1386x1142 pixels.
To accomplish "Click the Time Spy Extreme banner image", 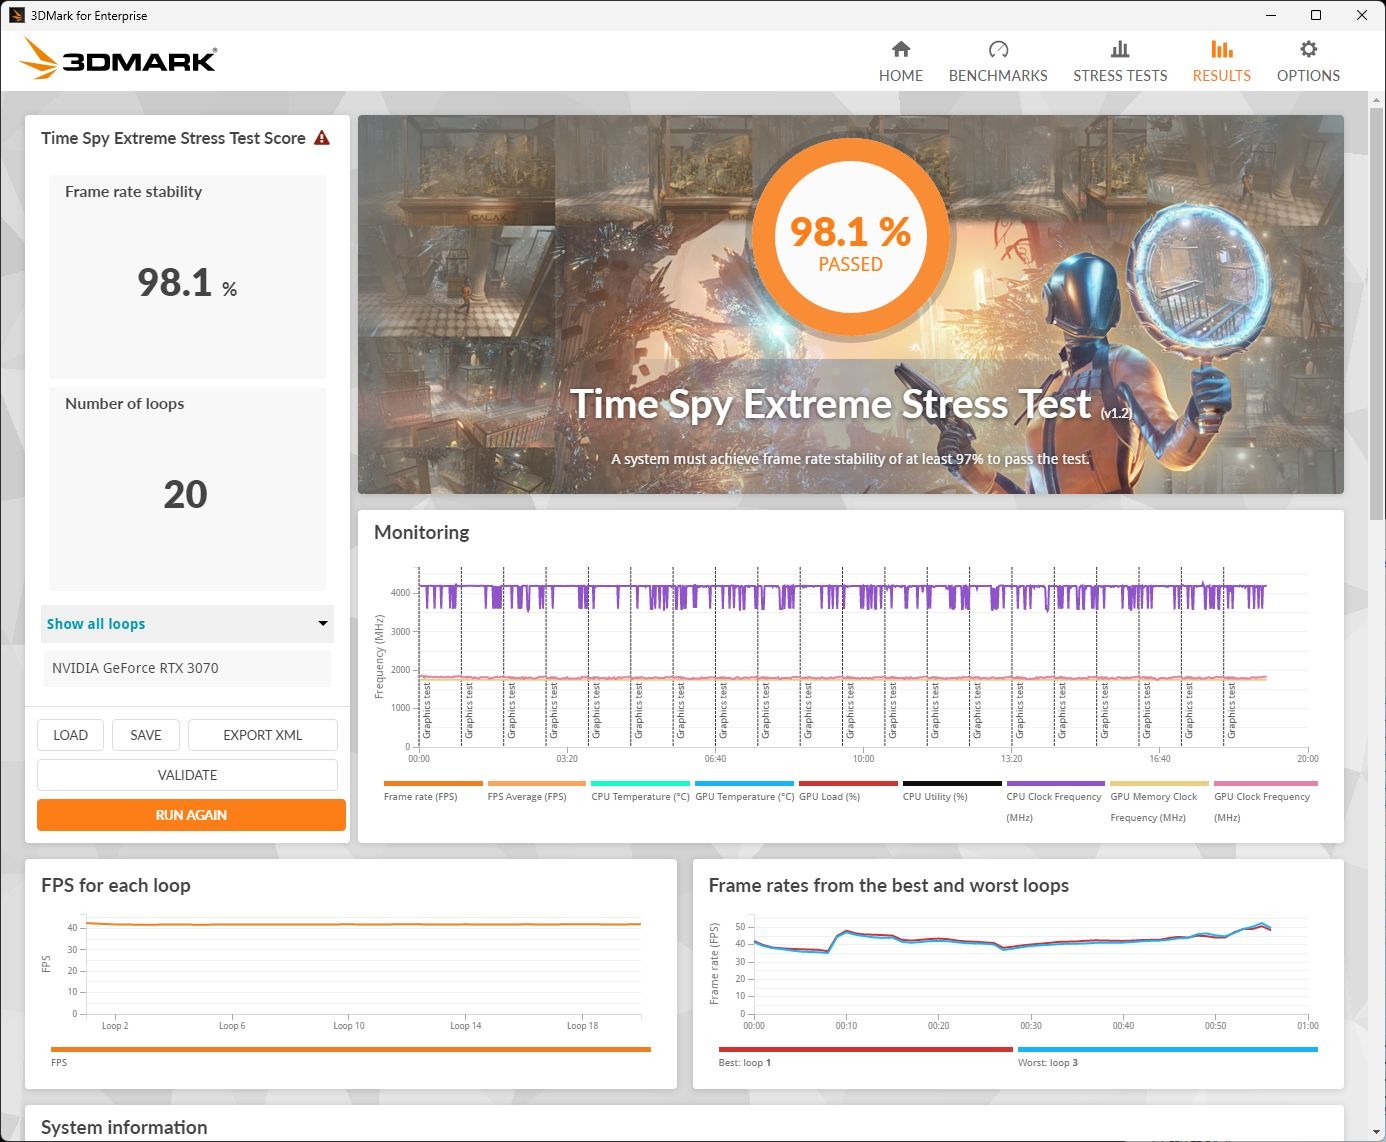I will pos(851,304).
